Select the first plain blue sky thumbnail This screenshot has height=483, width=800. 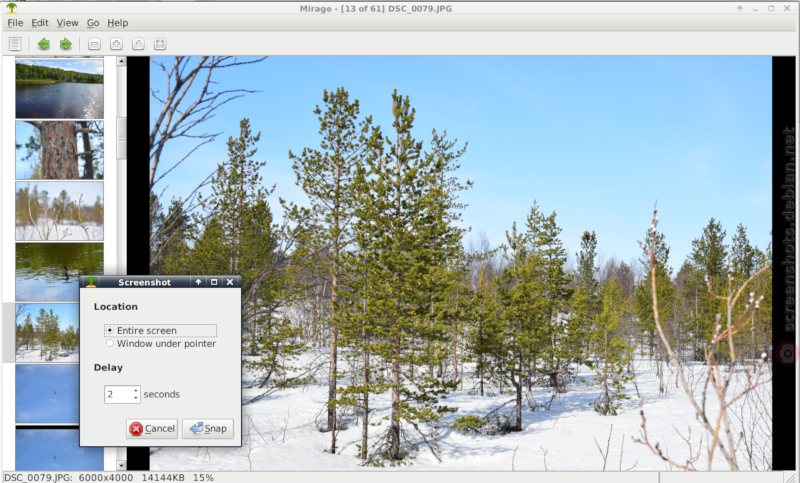click(x=47, y=394)
